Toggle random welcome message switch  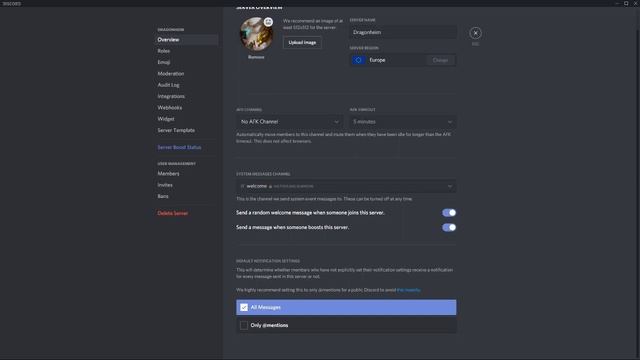pos(449,213)
